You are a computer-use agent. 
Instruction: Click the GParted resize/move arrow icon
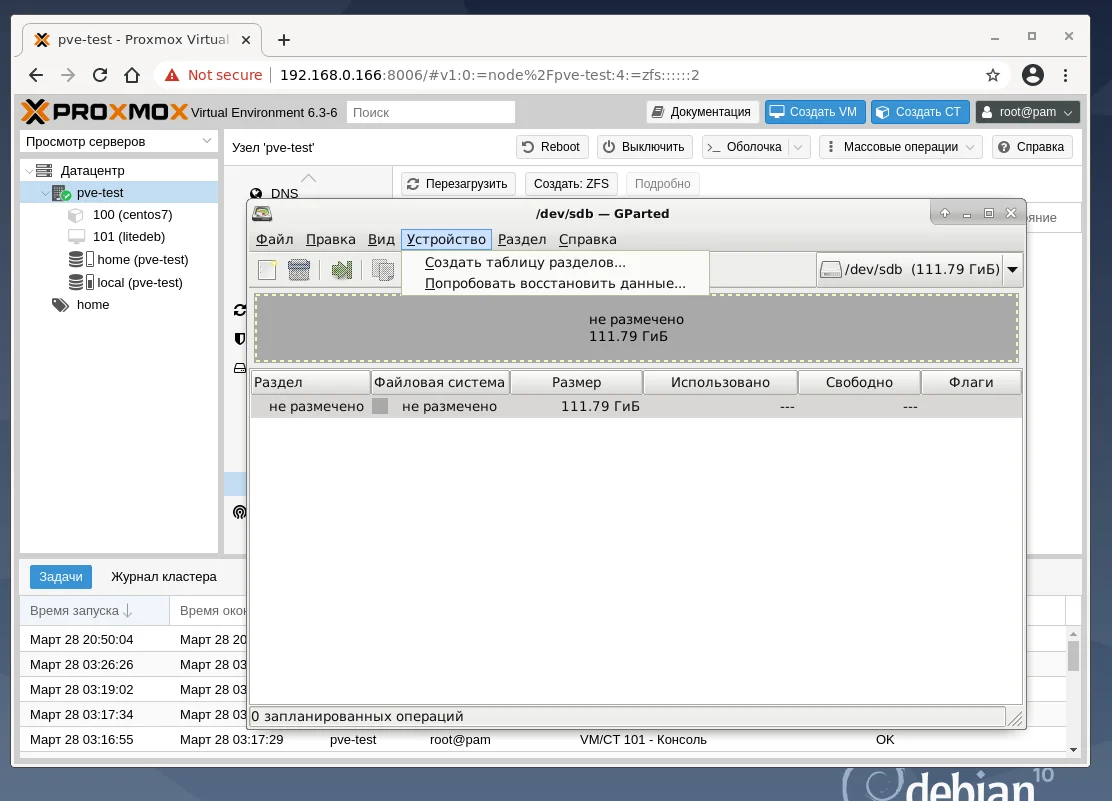[x=342, y=270]
